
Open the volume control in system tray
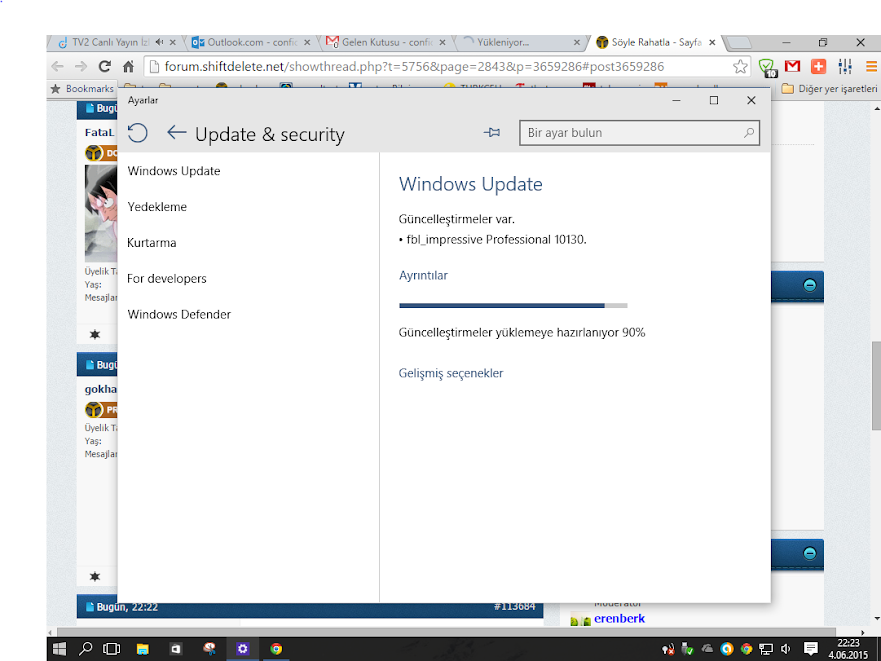[785, 650]
